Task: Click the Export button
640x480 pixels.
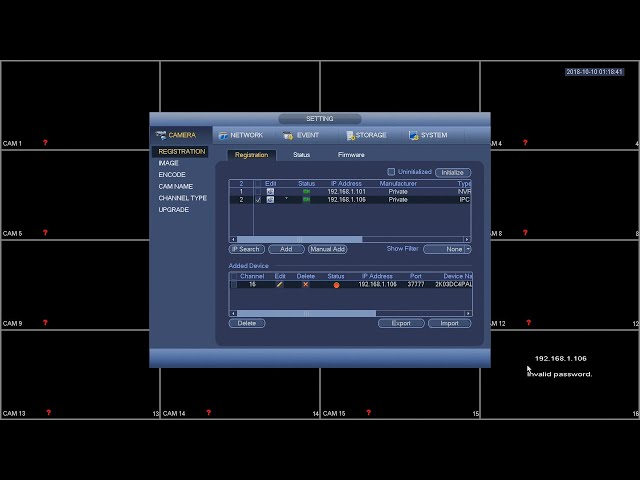Action: tap(401, 323)
